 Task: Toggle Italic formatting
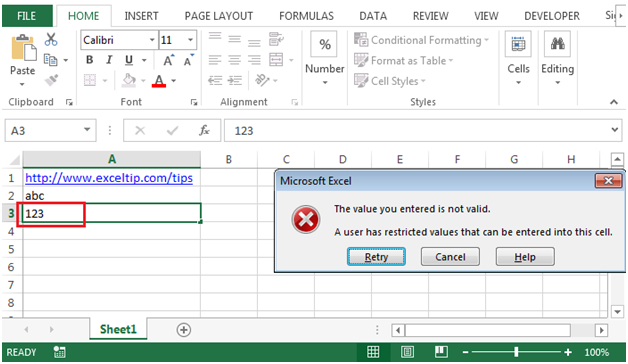point(109,60)
